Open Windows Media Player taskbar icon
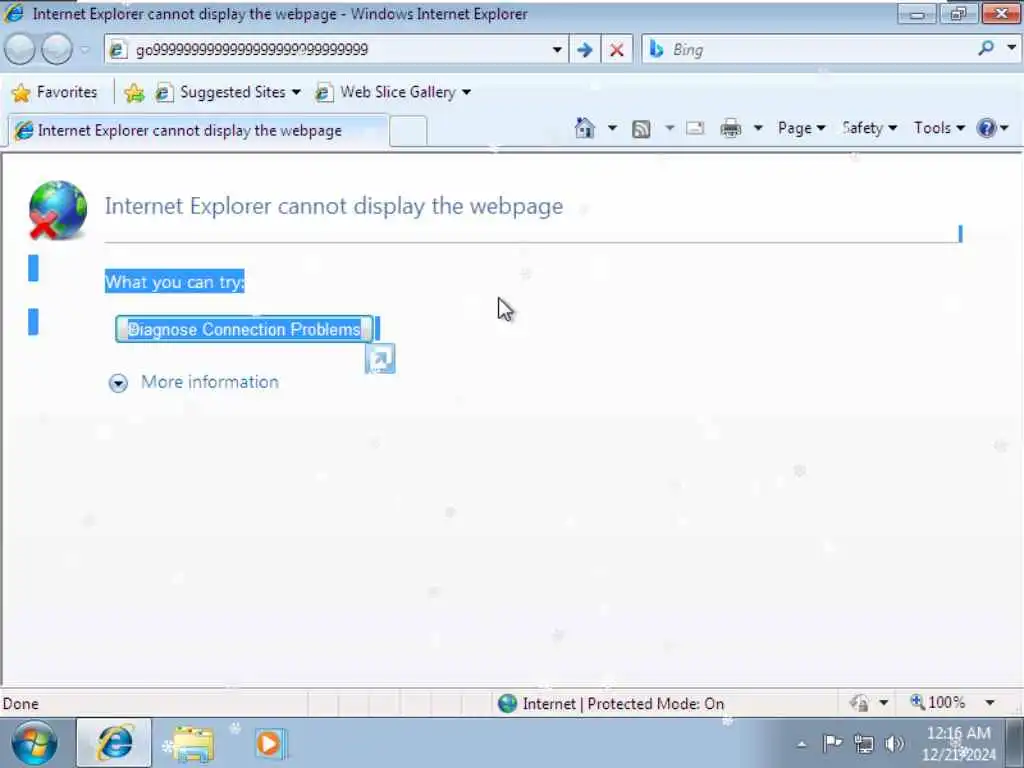The height and width of the screenshot is (768, 1024). [269, 743]
